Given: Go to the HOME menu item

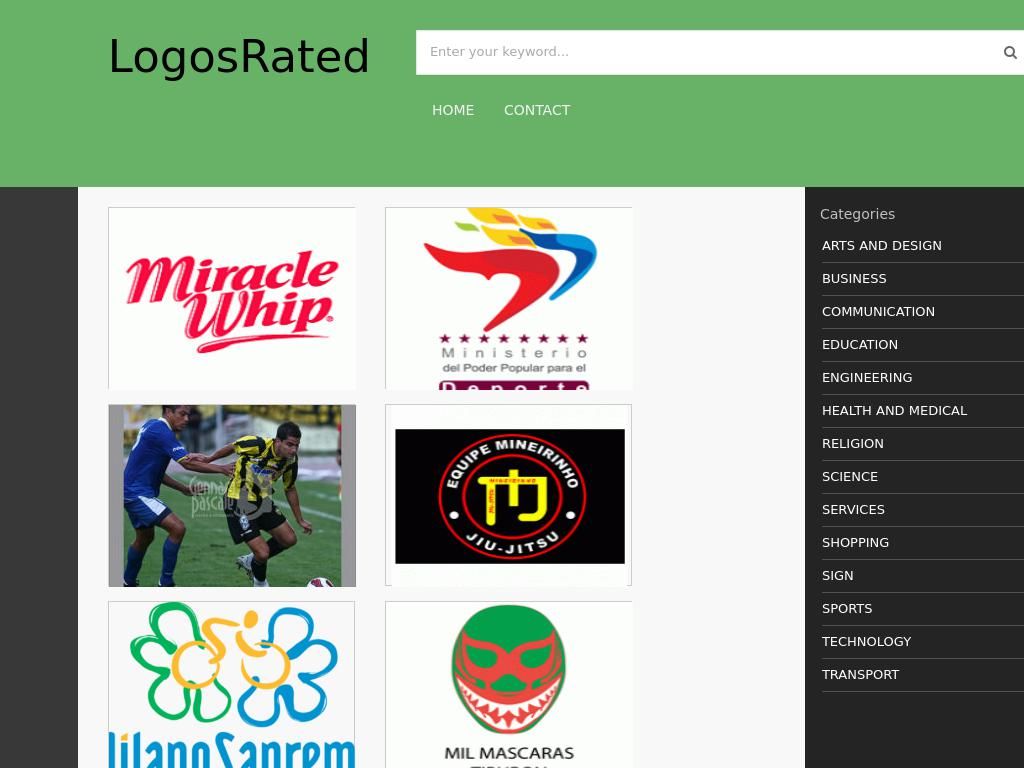Looking at the screenshot, I should pos(453,110).
